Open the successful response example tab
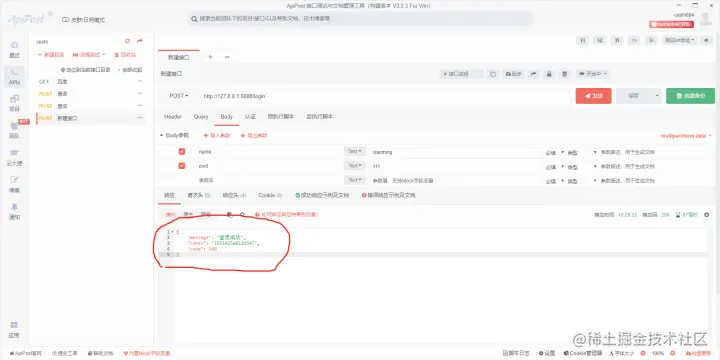720x360 pixels. coord(322,195)
